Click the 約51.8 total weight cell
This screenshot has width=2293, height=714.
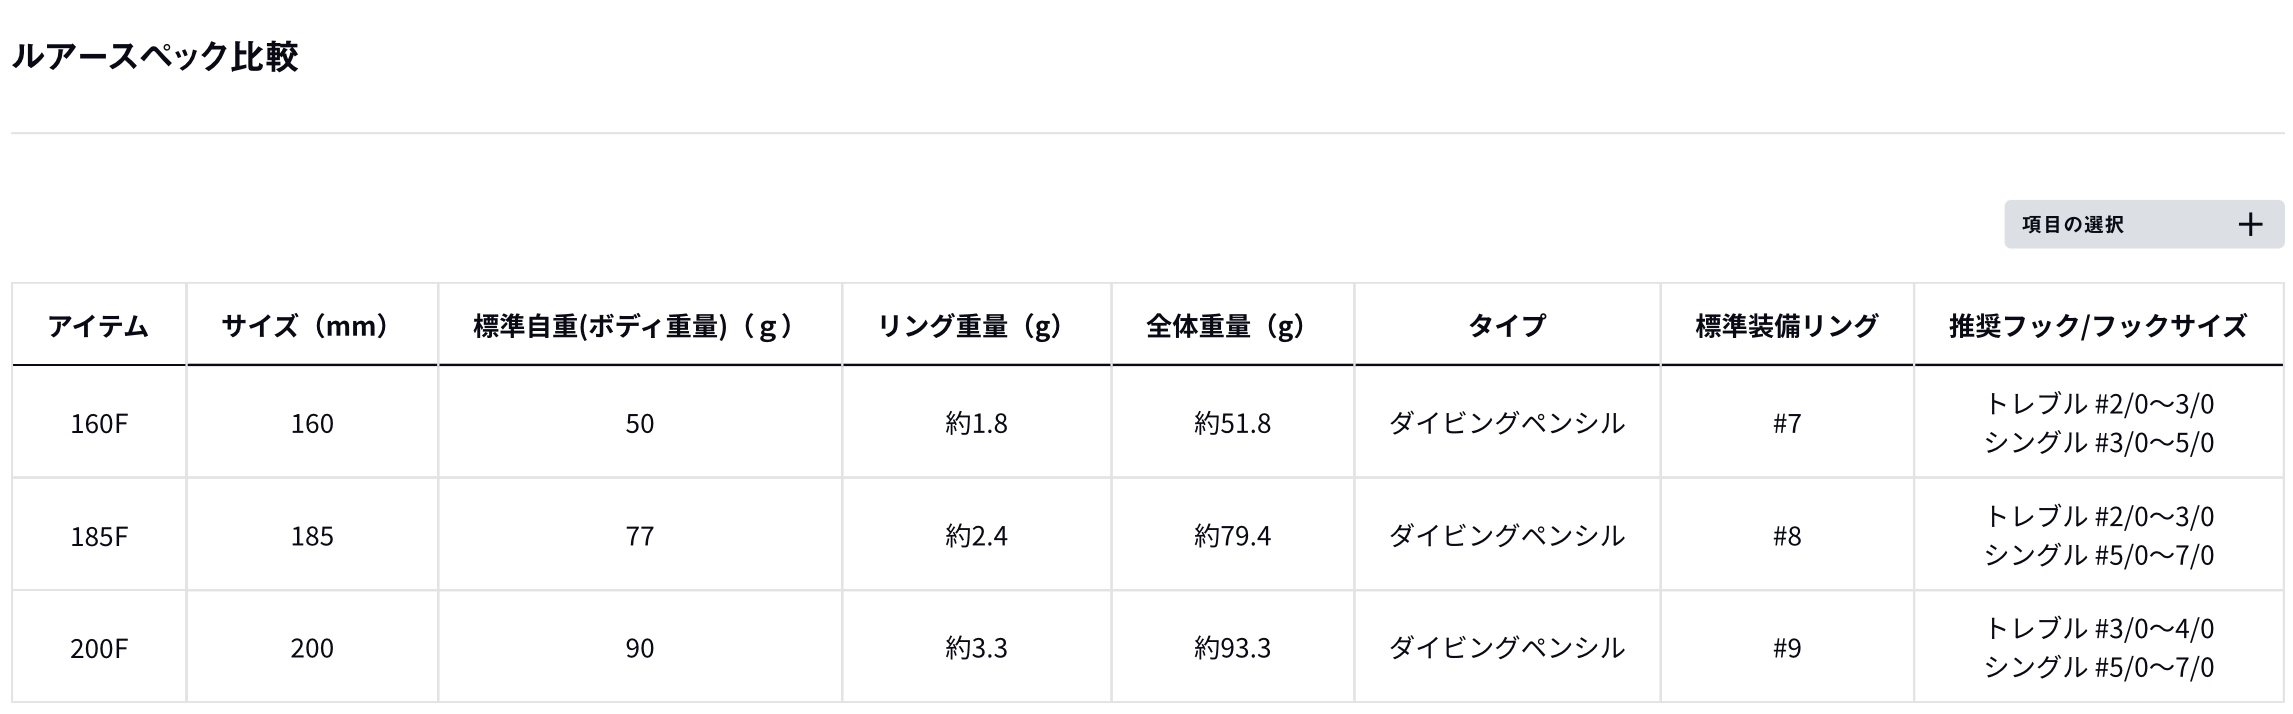(x=1232, y=423)
